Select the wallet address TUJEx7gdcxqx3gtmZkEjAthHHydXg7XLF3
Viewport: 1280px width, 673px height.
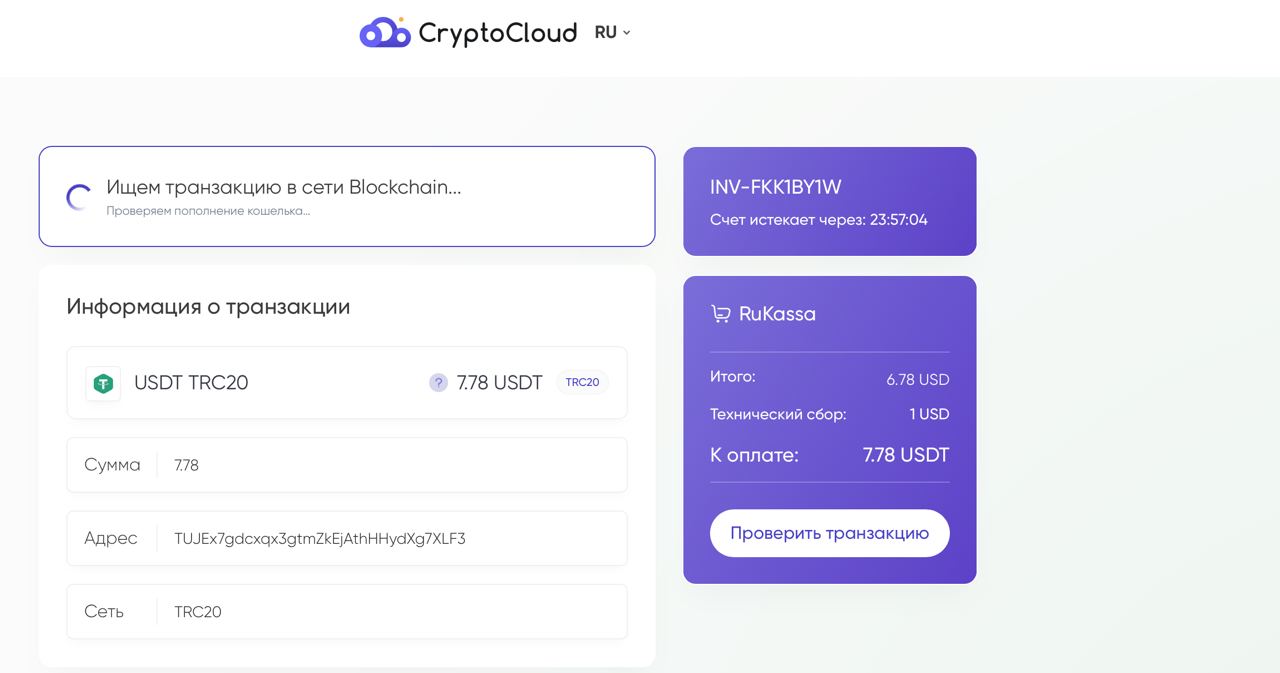[x=320, y=538]
